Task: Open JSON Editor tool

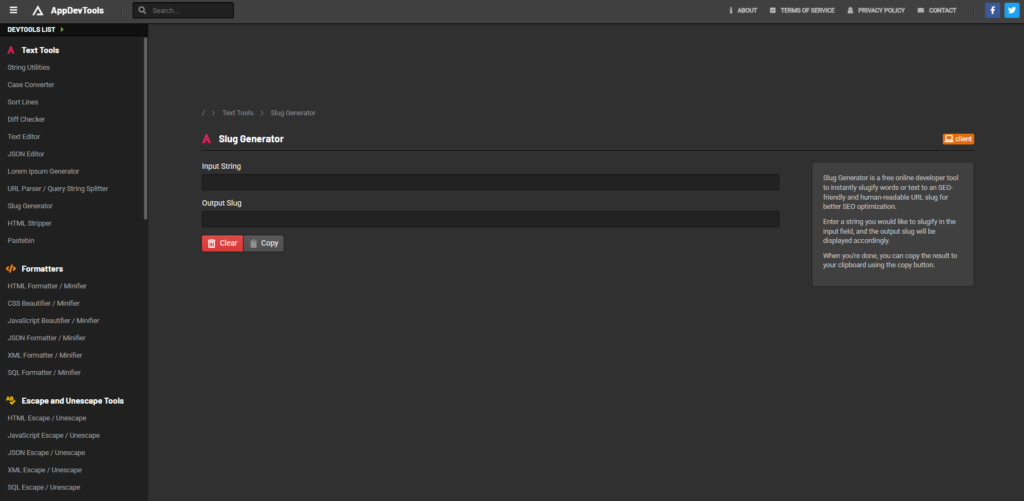Action: [26, 154]
